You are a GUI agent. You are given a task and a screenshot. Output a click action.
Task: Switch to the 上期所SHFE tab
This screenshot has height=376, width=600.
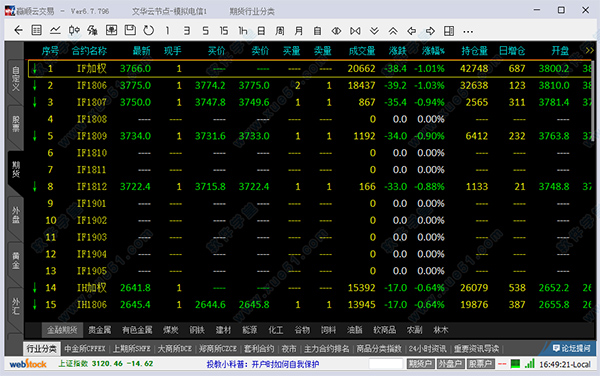[x=132, y=349]
